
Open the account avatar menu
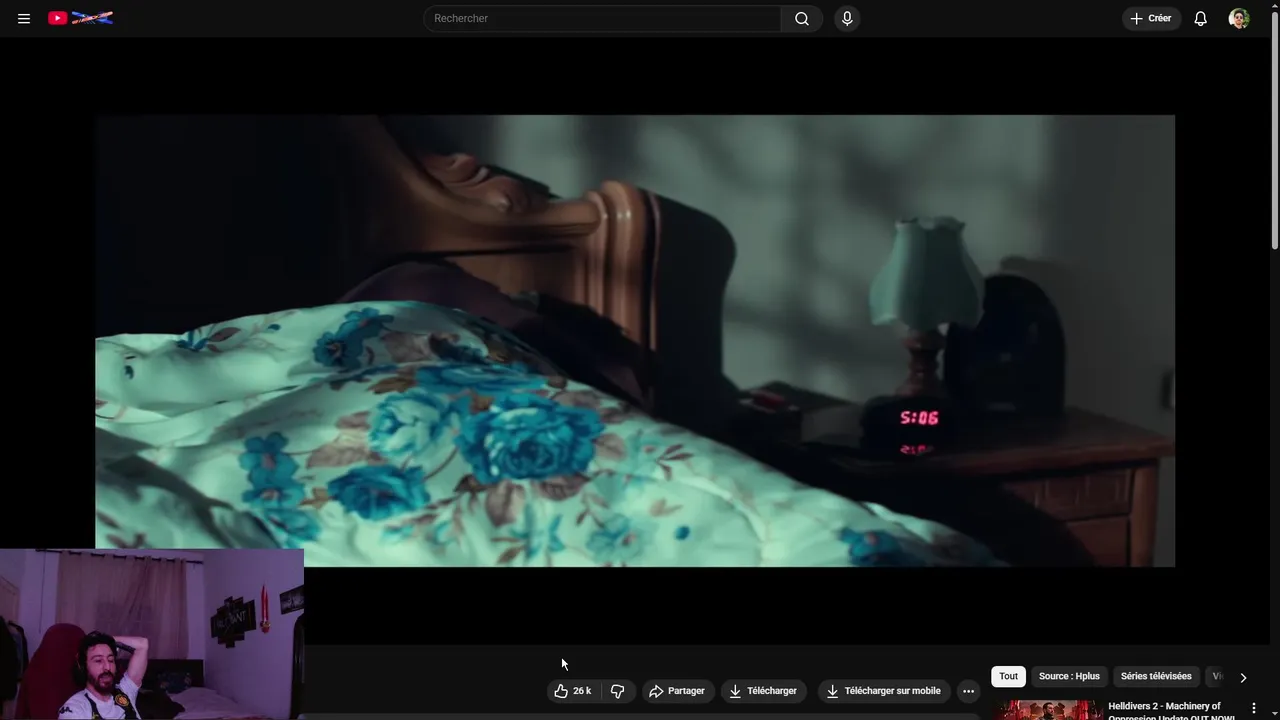(1239, 18)
